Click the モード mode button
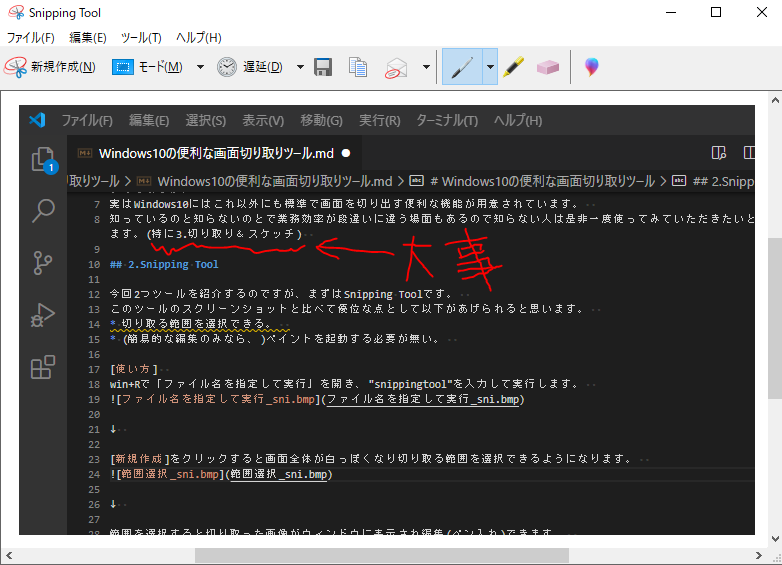This screenshot has width=782, height=565. tap(147, 67)
